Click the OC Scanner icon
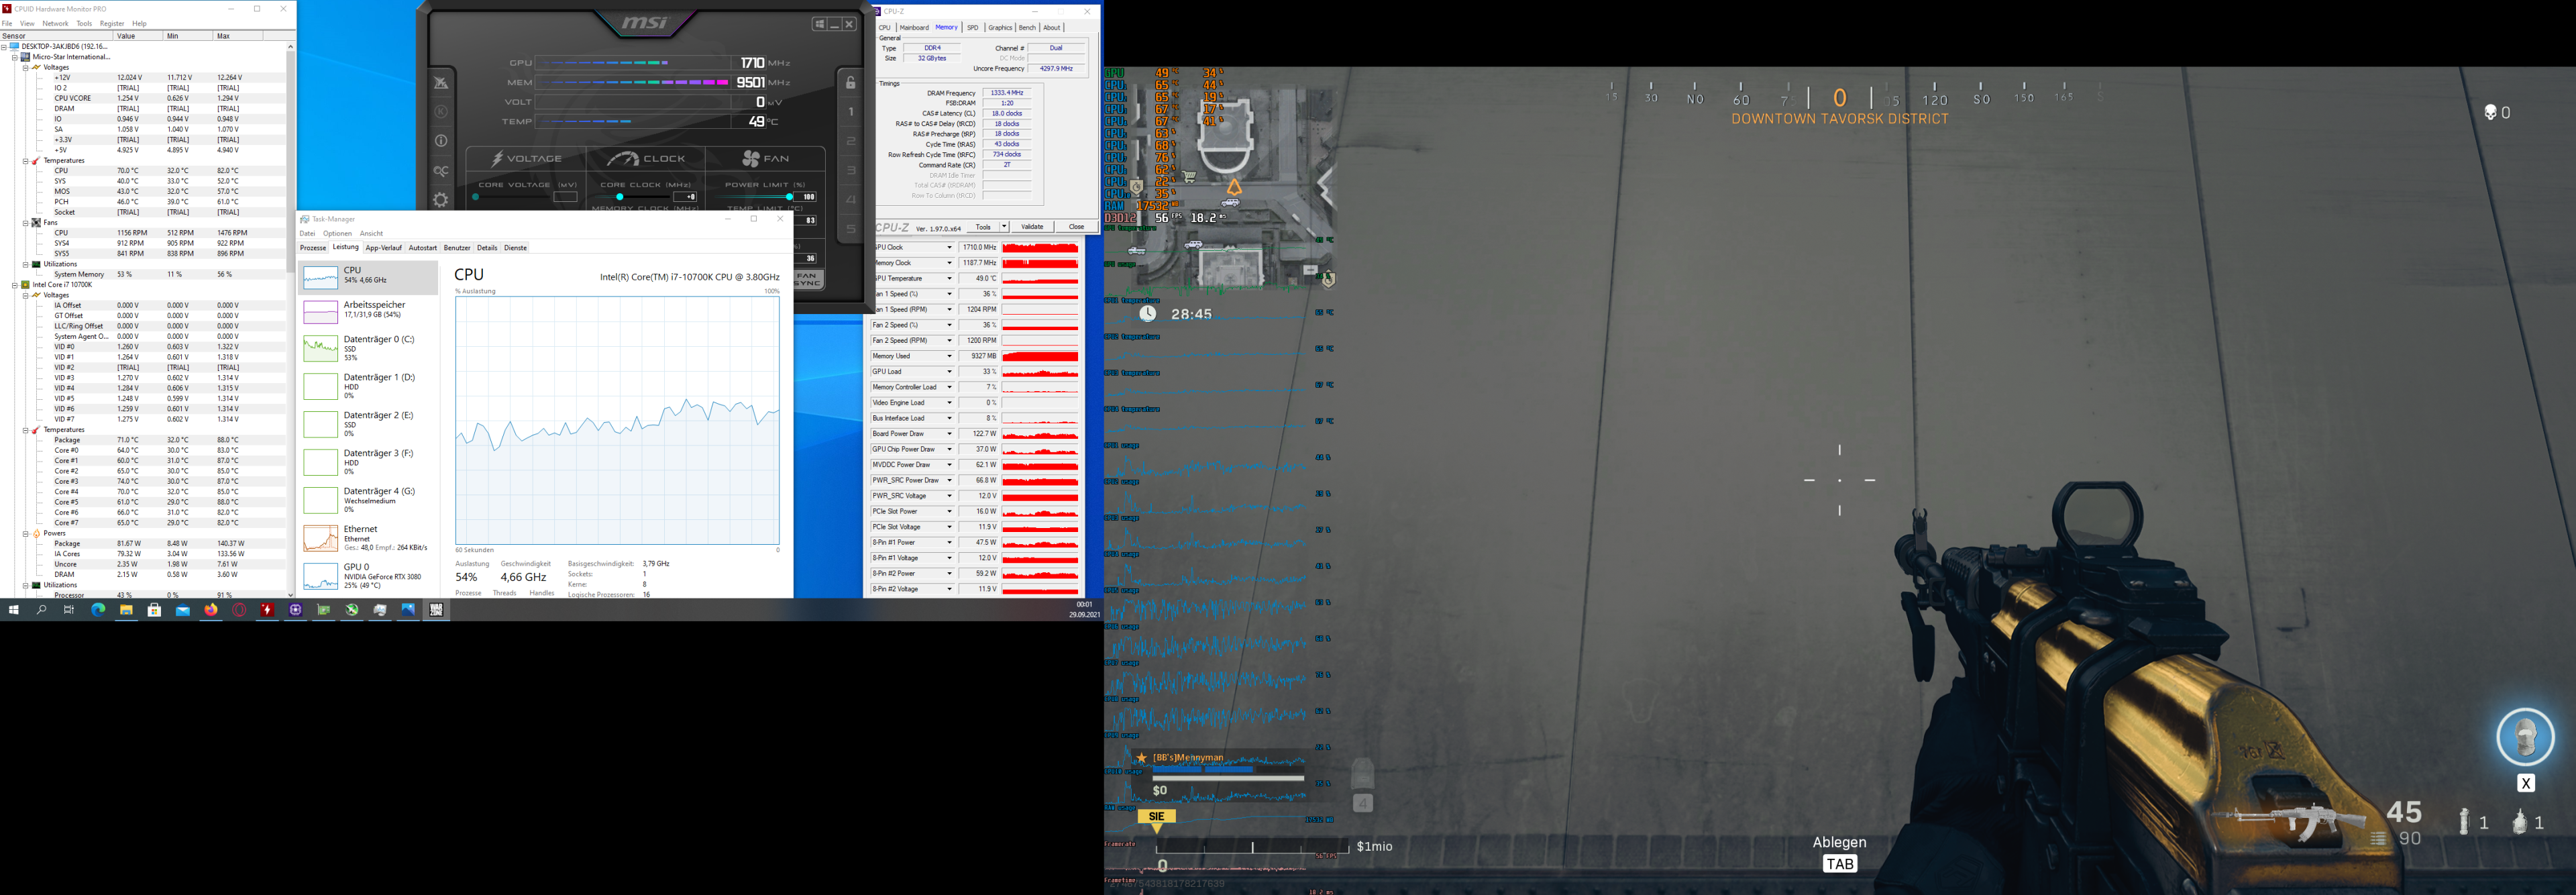The width and height of the screenshot is (2576, 895). coord(441,171)
